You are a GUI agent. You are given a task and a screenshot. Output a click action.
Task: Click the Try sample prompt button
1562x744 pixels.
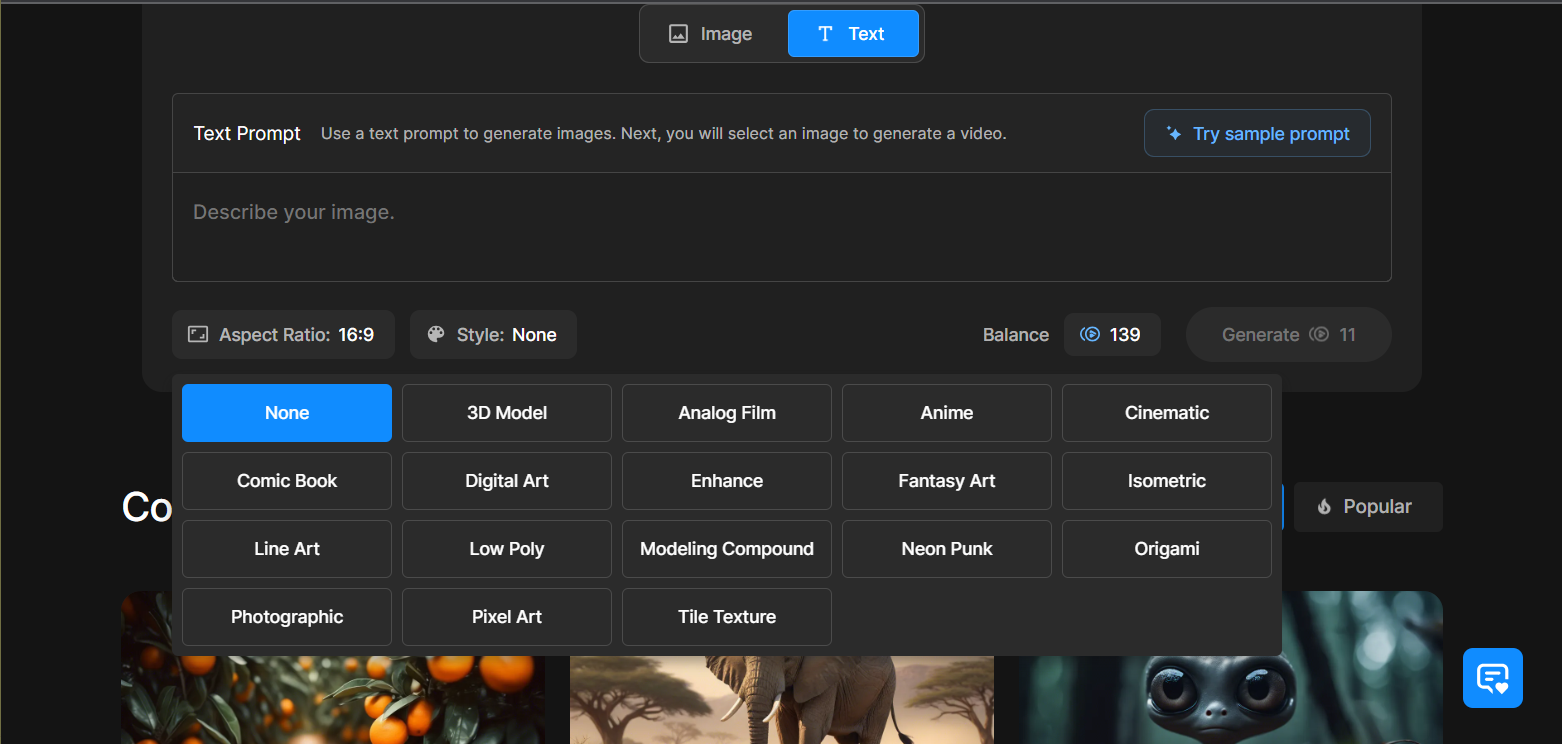[1257, 133]
